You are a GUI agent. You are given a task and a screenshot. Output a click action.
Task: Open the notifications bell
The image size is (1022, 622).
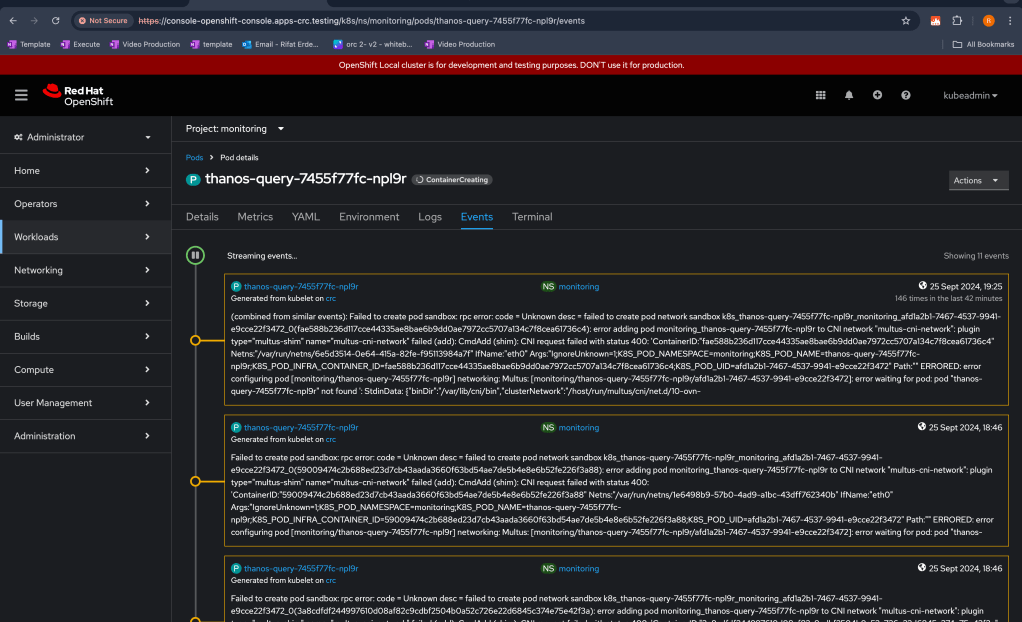pyautogui.click(x=849, y=95)
